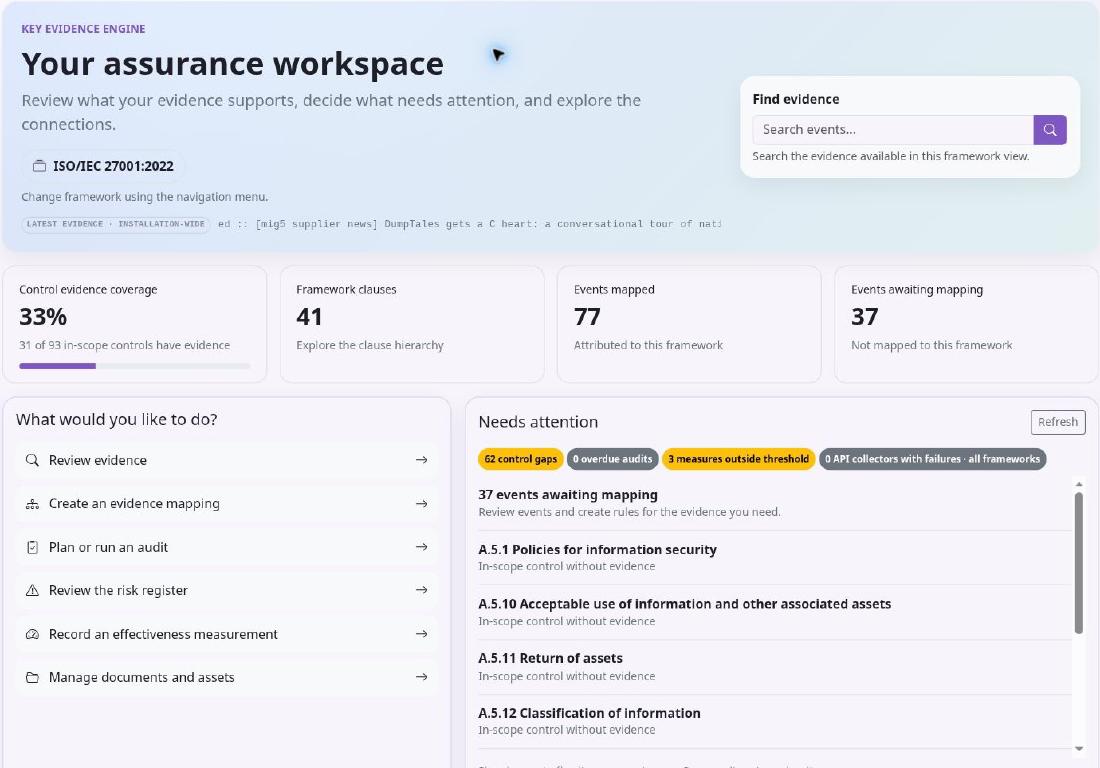Image resolution: width=1100 pixels, height=768 pixels.
Task: Click the folder icon beside Manage documents and assets
Action: 32,678
